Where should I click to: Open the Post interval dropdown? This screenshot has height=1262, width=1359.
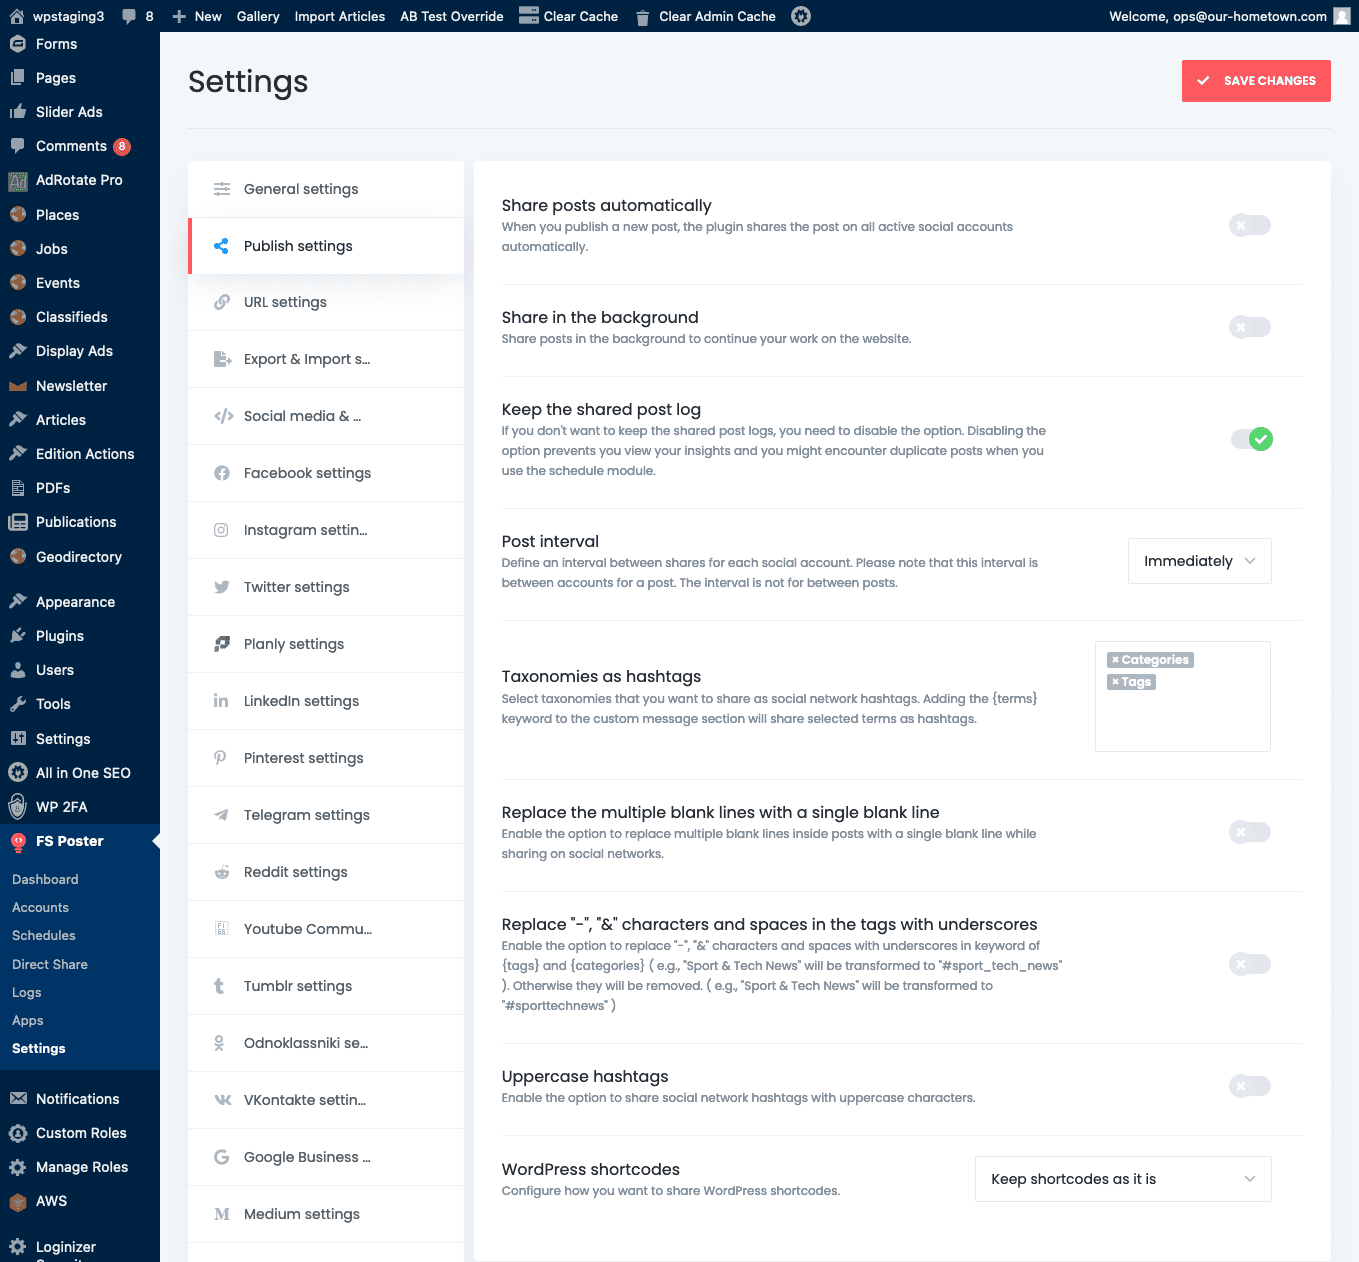coord(1199,561)
